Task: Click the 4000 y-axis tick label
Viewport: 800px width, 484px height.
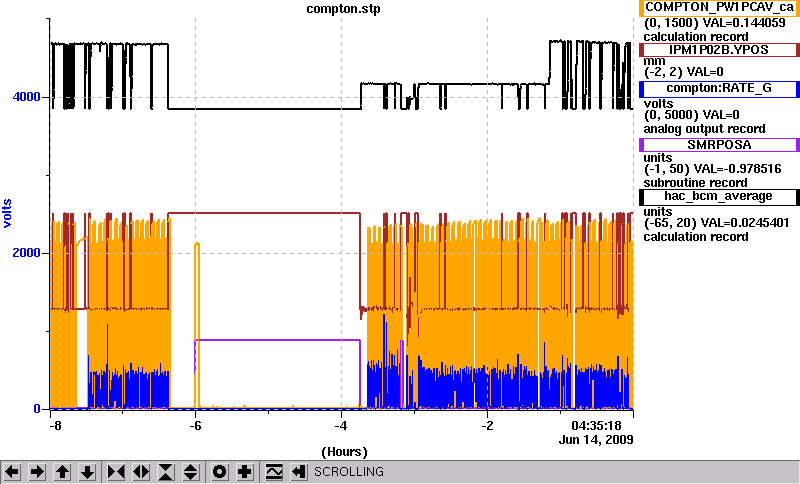Action: pyautogui.click(x=27, y=97)
